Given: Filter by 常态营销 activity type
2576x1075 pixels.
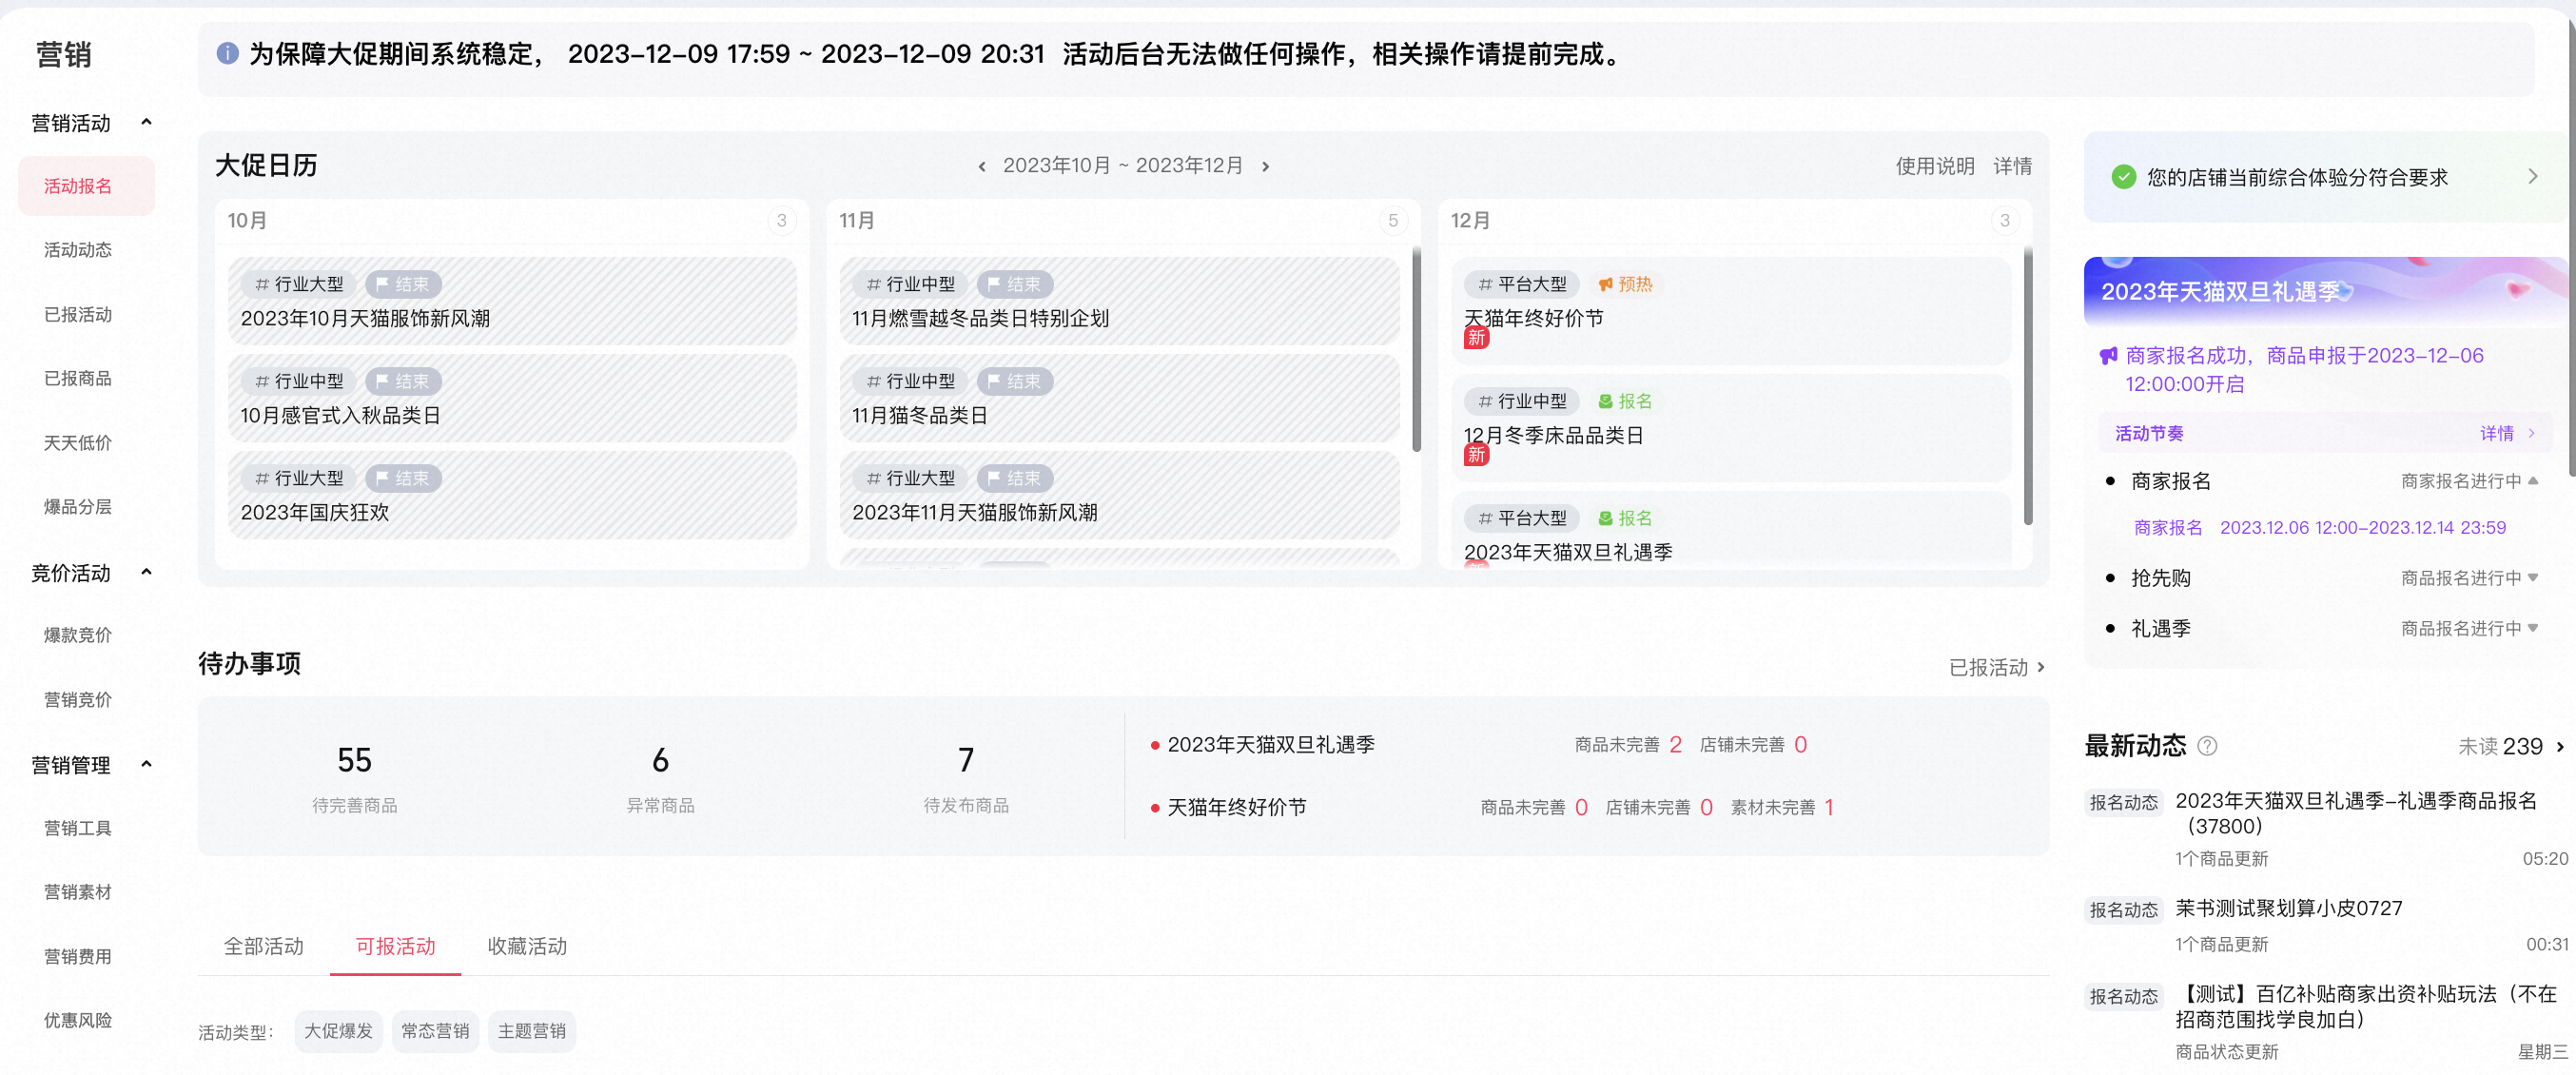Looking at the screenshot, I should [435, 1031].
